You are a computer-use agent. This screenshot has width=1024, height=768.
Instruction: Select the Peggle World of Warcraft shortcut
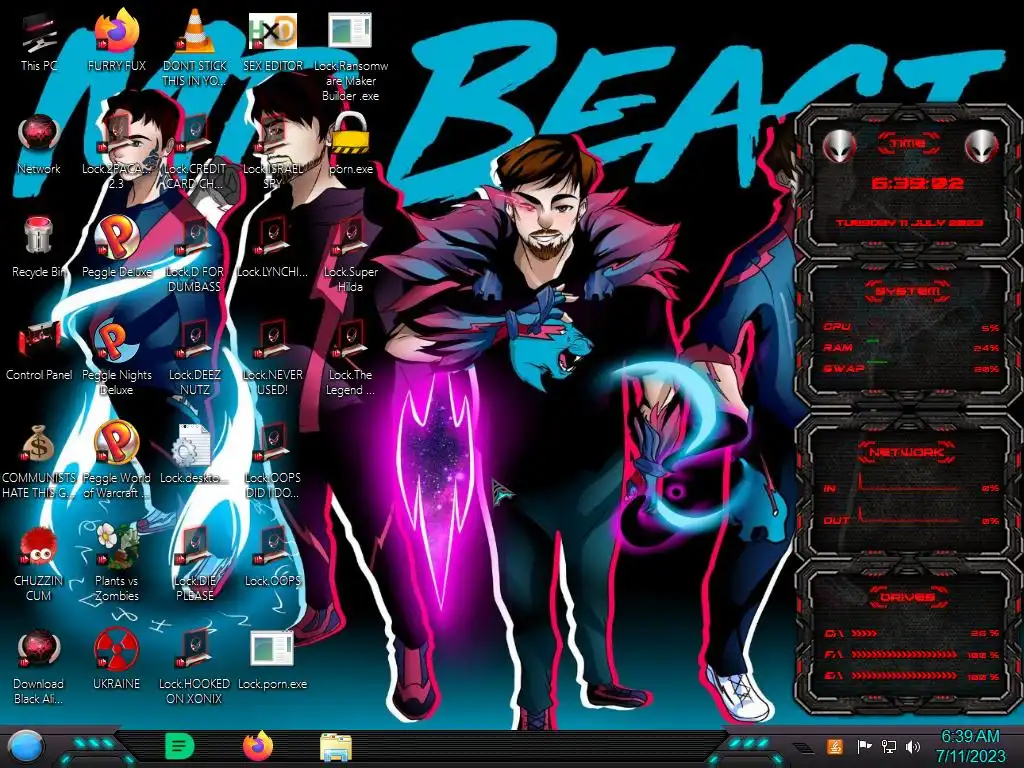(x=117, y=444)
